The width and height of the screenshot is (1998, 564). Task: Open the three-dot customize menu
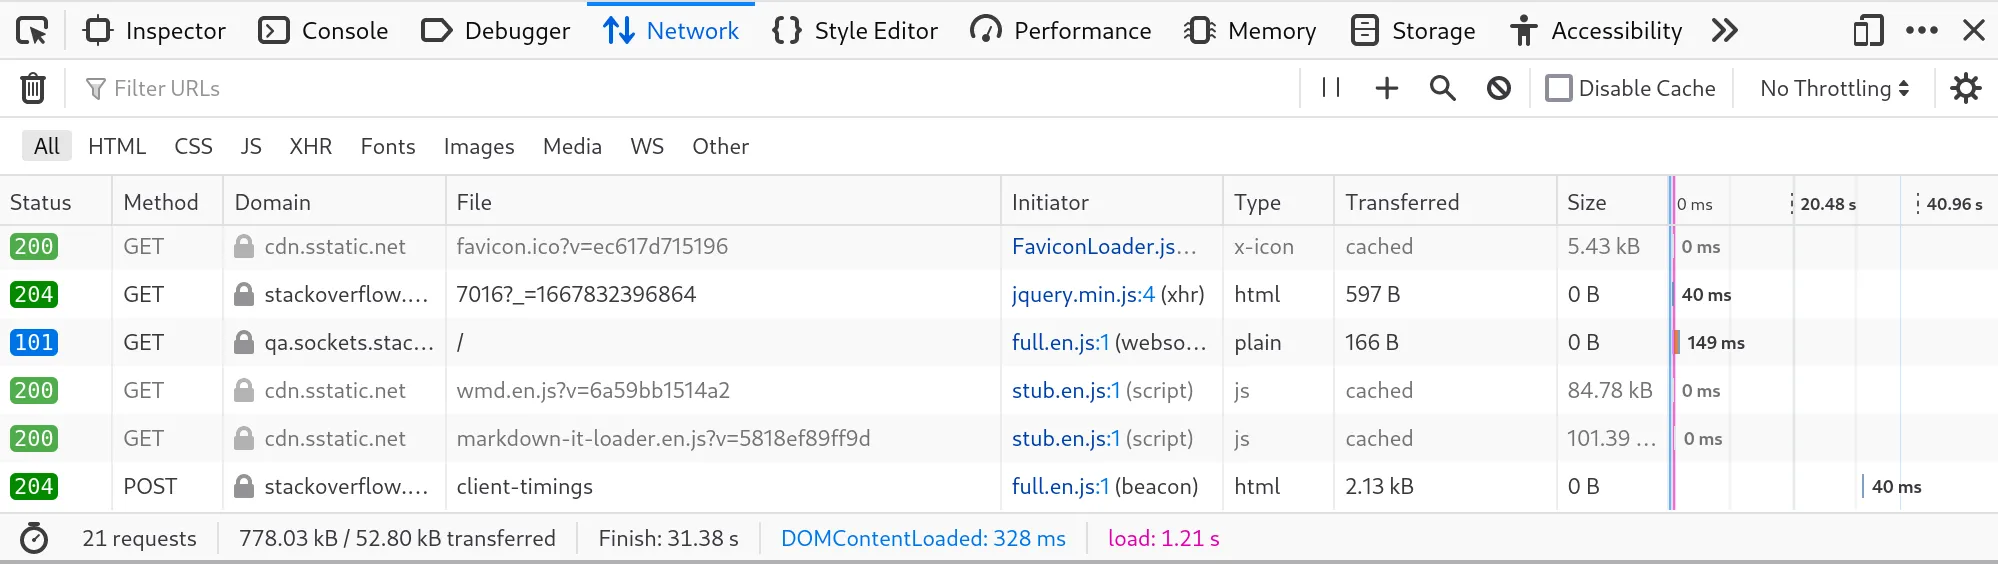pyautogui.click(x=1921, y=31)
